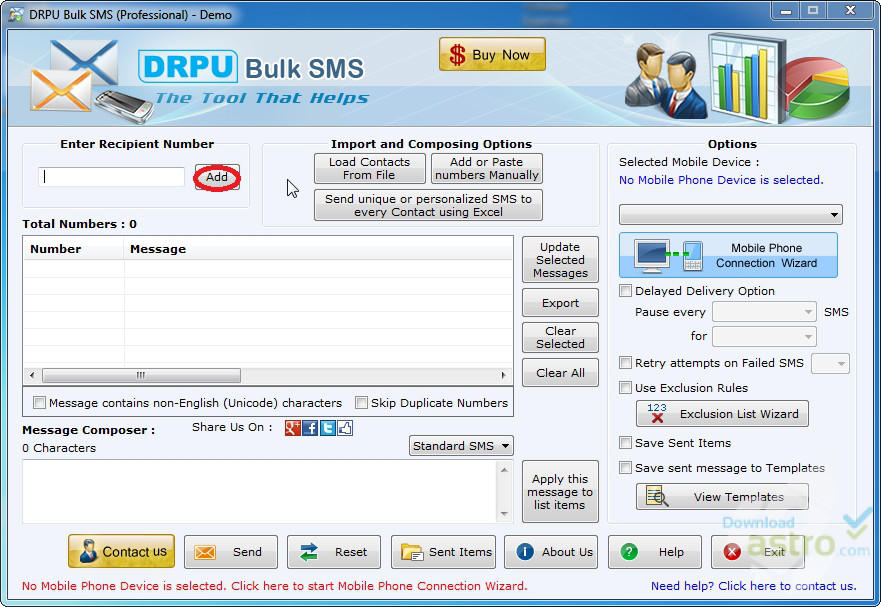Open About Us information
Image resolution: width=881 pixels, height=607 pixels.
point(551,552)
